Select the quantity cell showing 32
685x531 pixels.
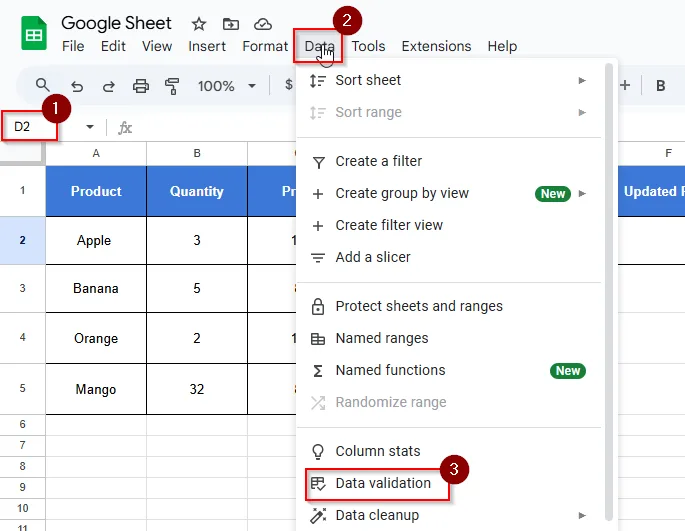tap(197, 389)
